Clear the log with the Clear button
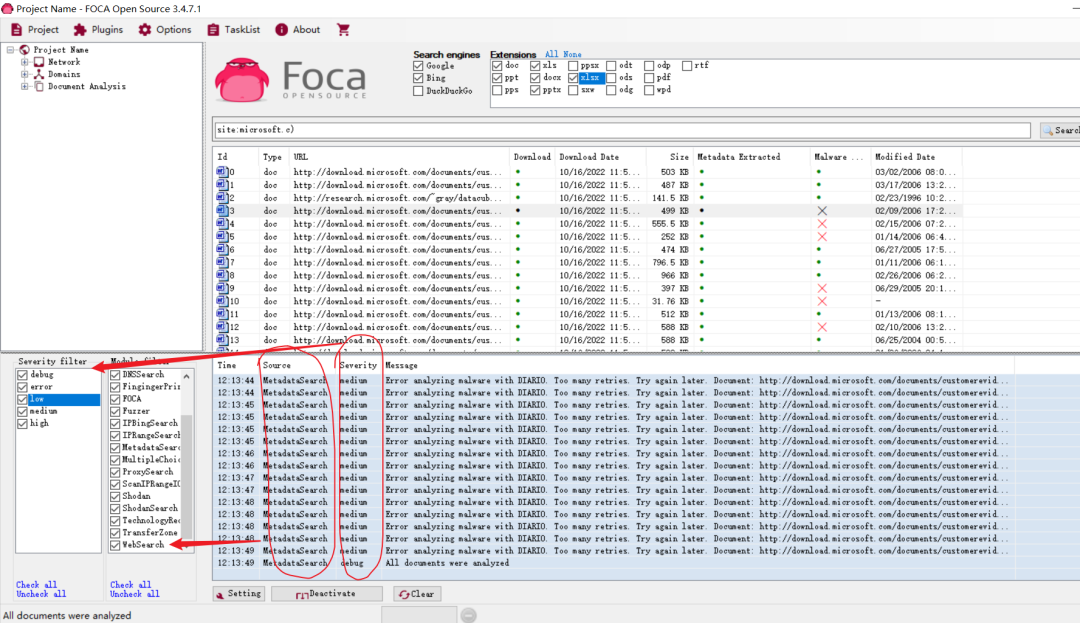1080x623 pixels. tap(417, 593)
